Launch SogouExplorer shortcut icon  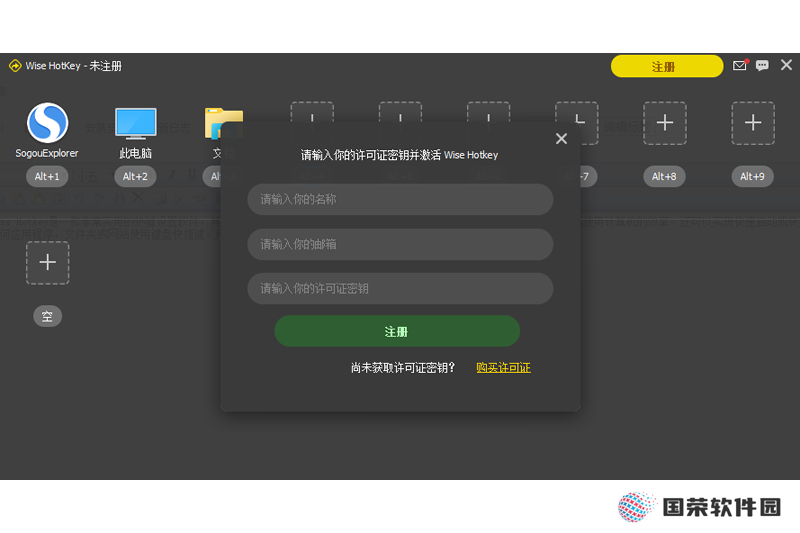coord(47,123)
